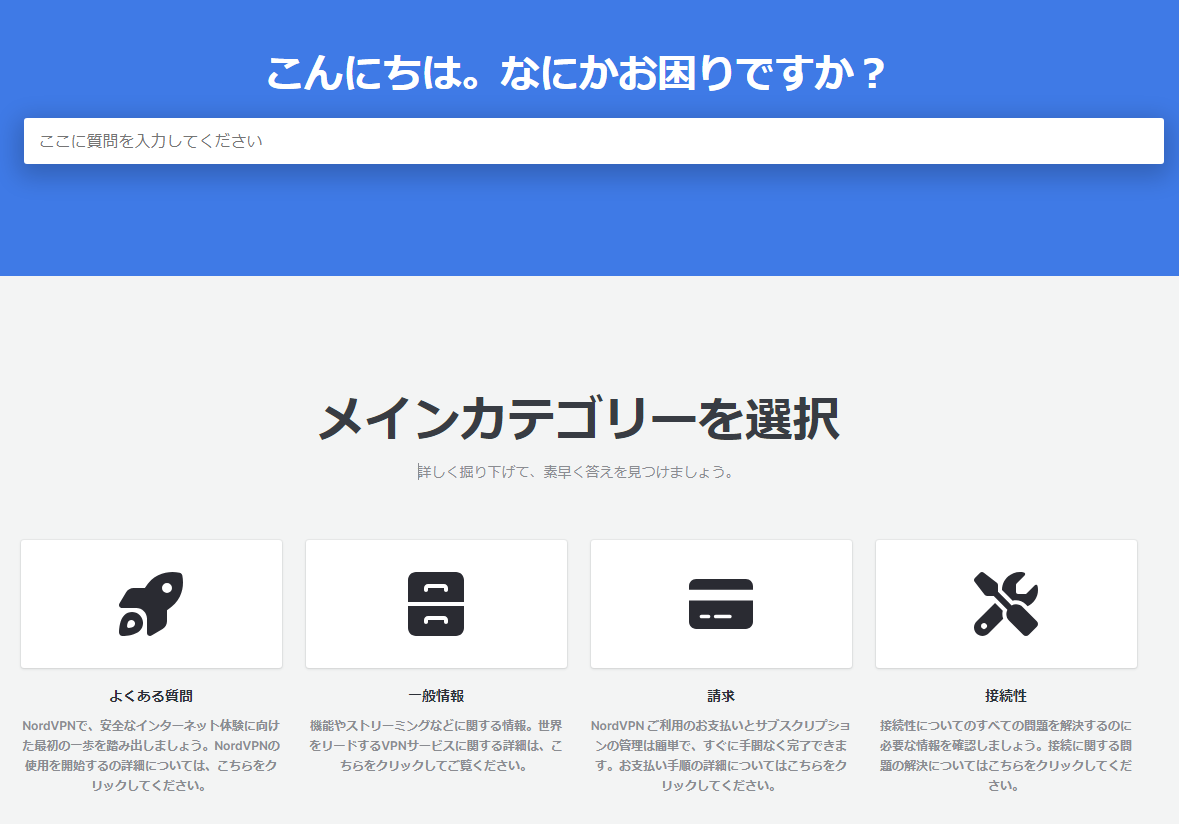Open the よくある質問 category title
The height and width of the screenshot is (824, 1179).
(x=151, y=696)
